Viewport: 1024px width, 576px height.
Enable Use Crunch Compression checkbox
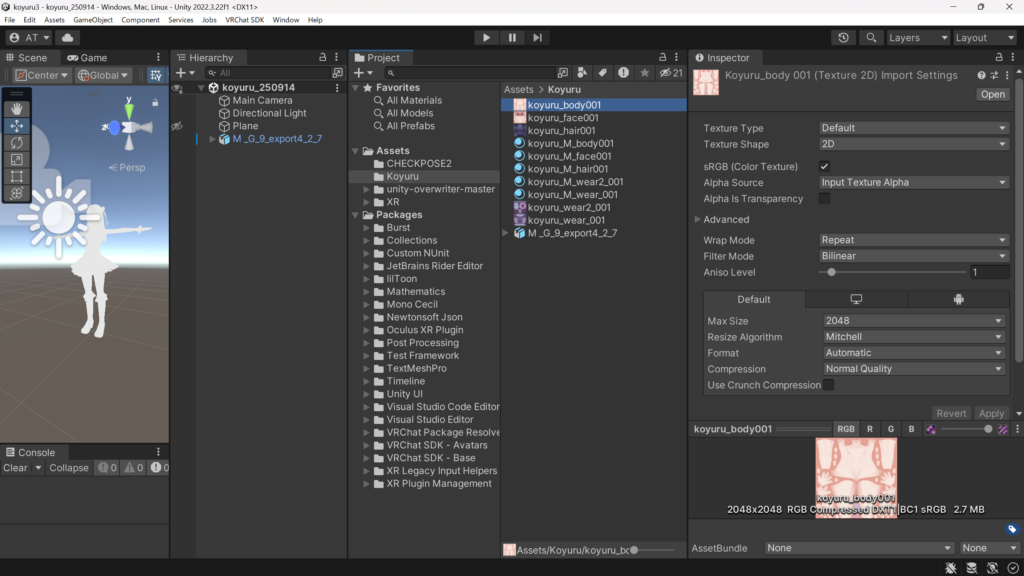click(x=828, y=385)
